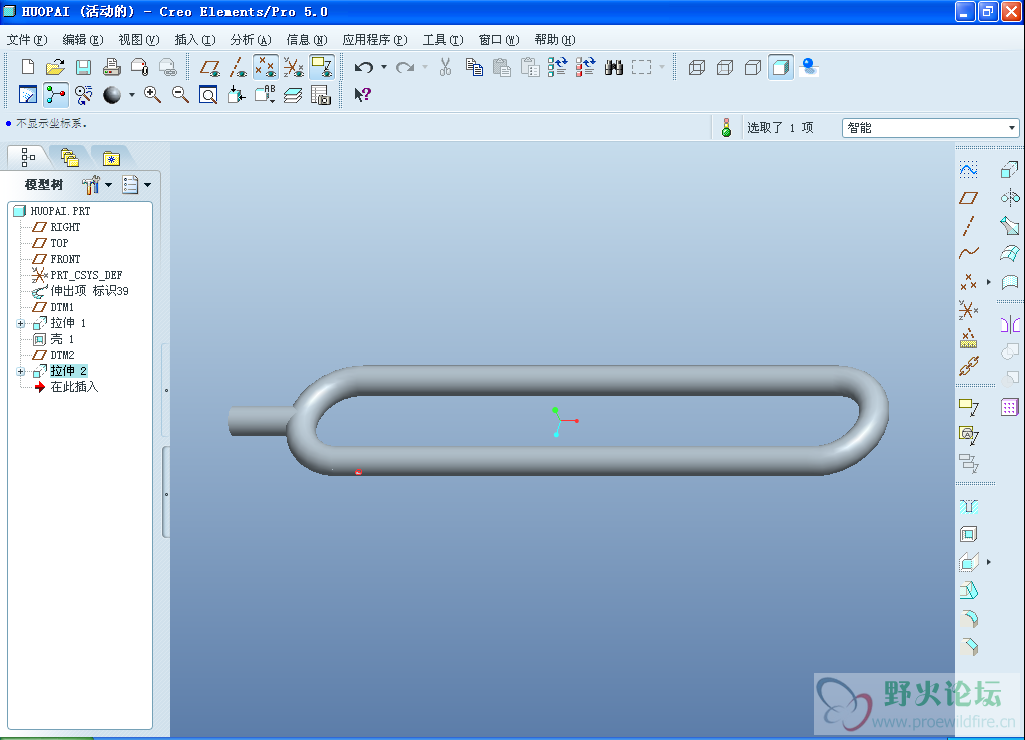The image size is (1025, 740).
Task: Refit model to screen
Action: click(208, 95)
